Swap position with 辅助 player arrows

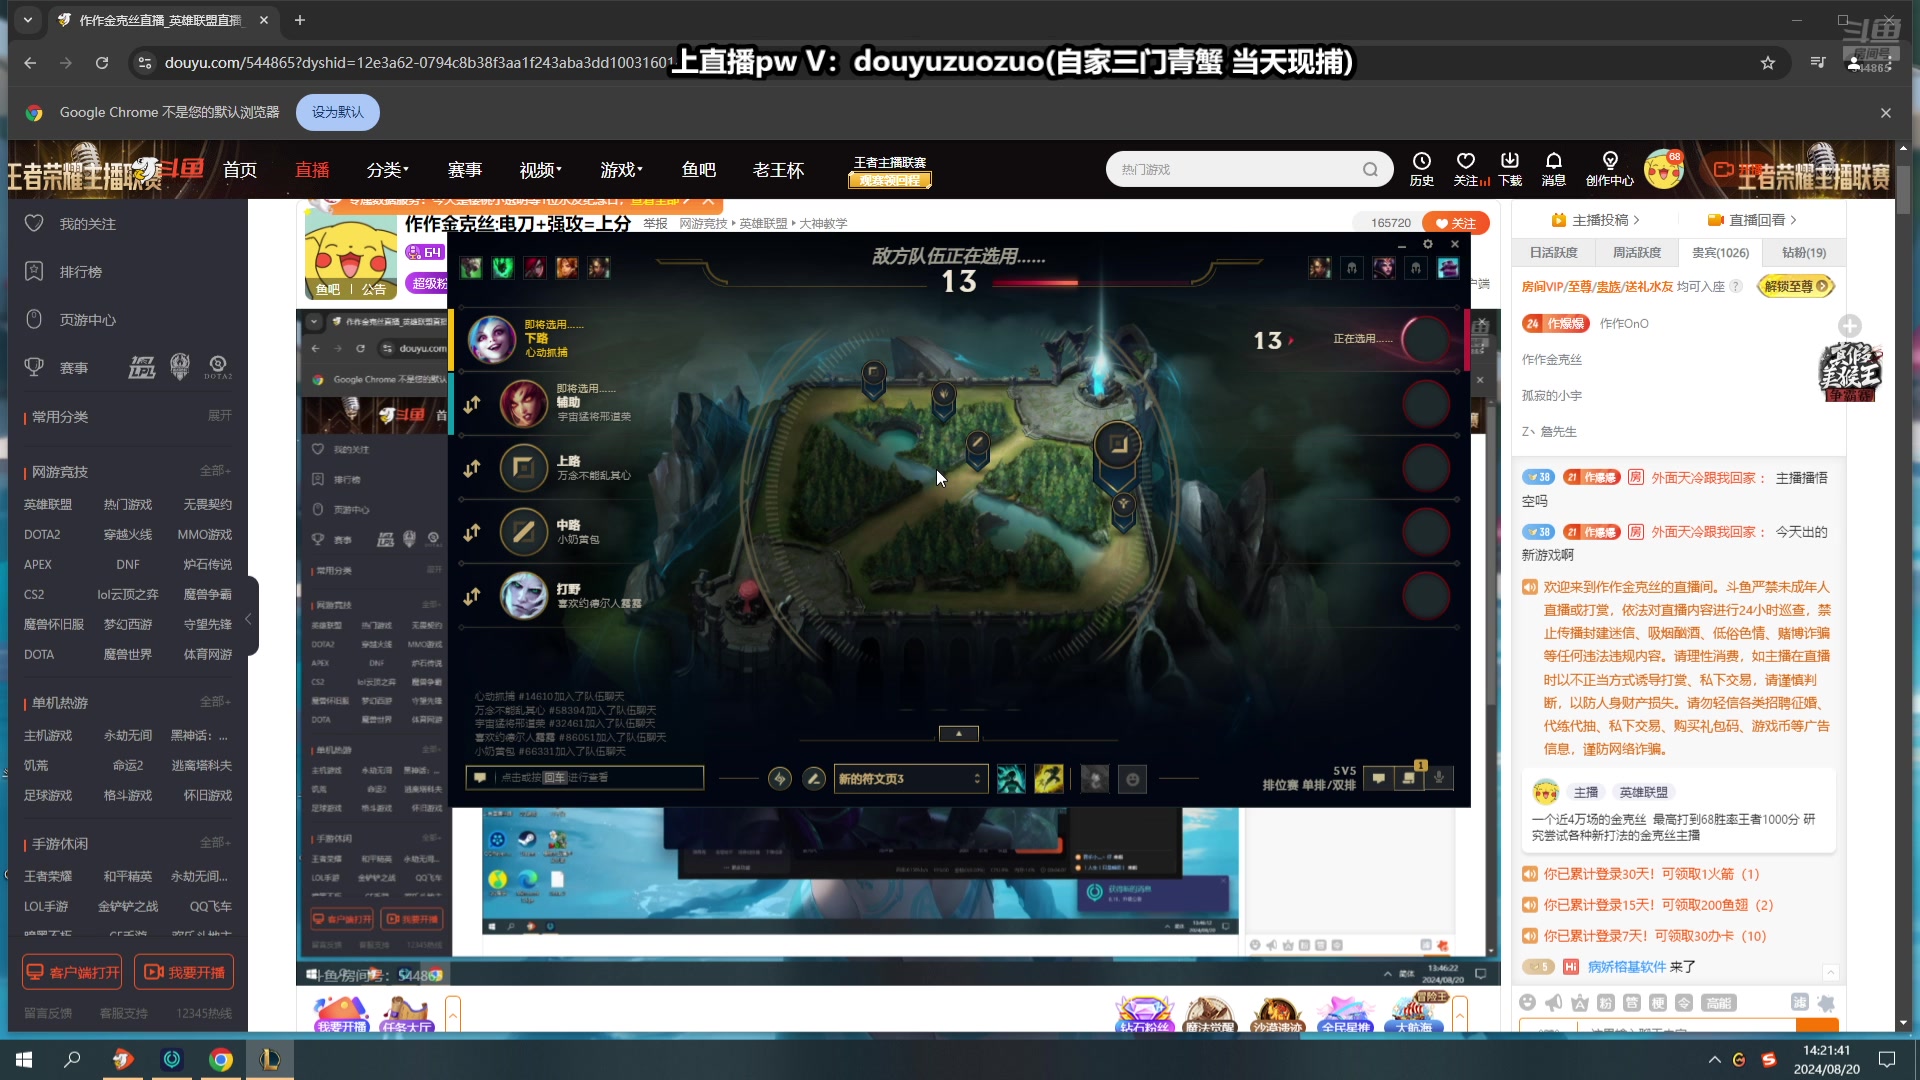[x=472, y=404]
